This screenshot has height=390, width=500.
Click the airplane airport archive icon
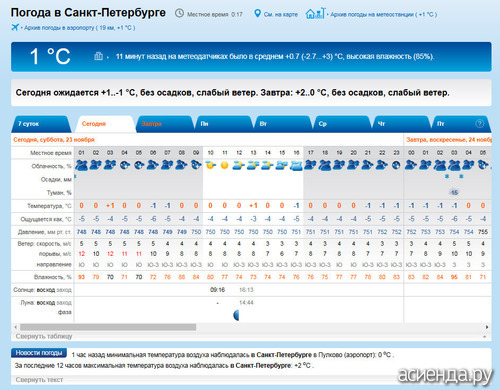pos(15,27)
